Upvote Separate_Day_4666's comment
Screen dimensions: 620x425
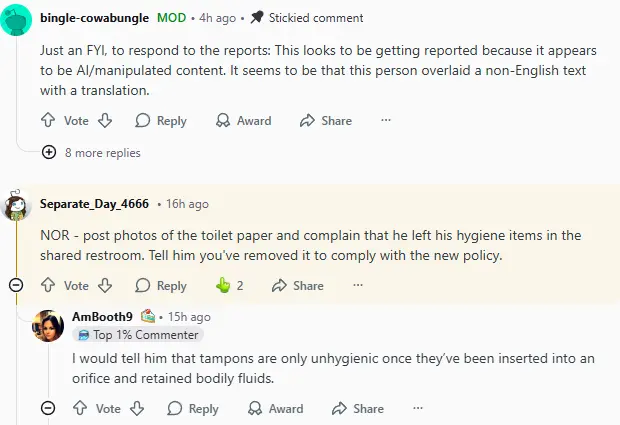point(47,285)
